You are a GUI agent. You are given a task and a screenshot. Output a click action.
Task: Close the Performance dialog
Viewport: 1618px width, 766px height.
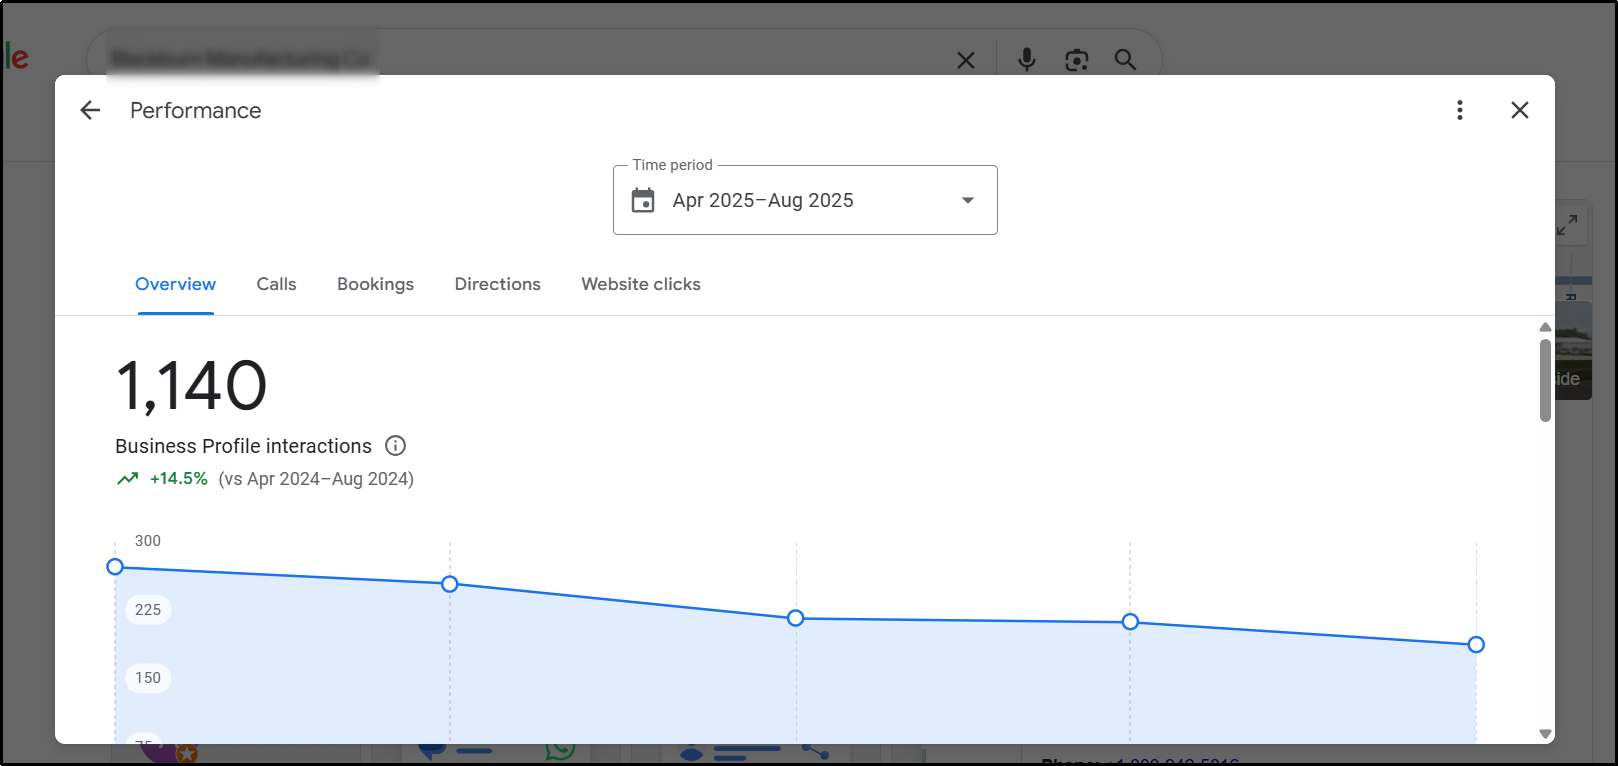point(1520,110)
